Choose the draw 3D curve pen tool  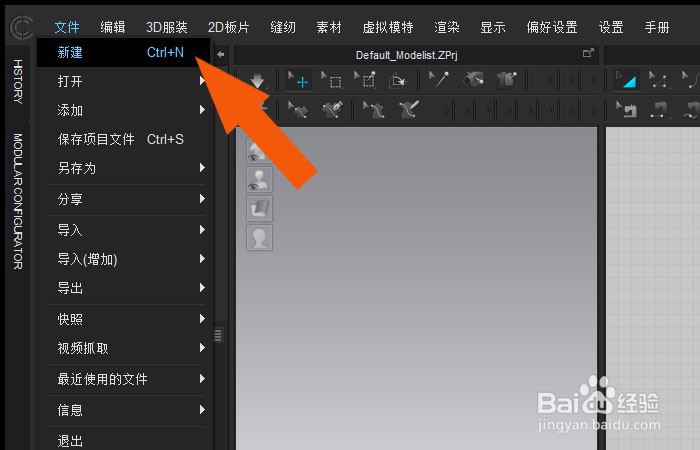[x=408, y=109]
